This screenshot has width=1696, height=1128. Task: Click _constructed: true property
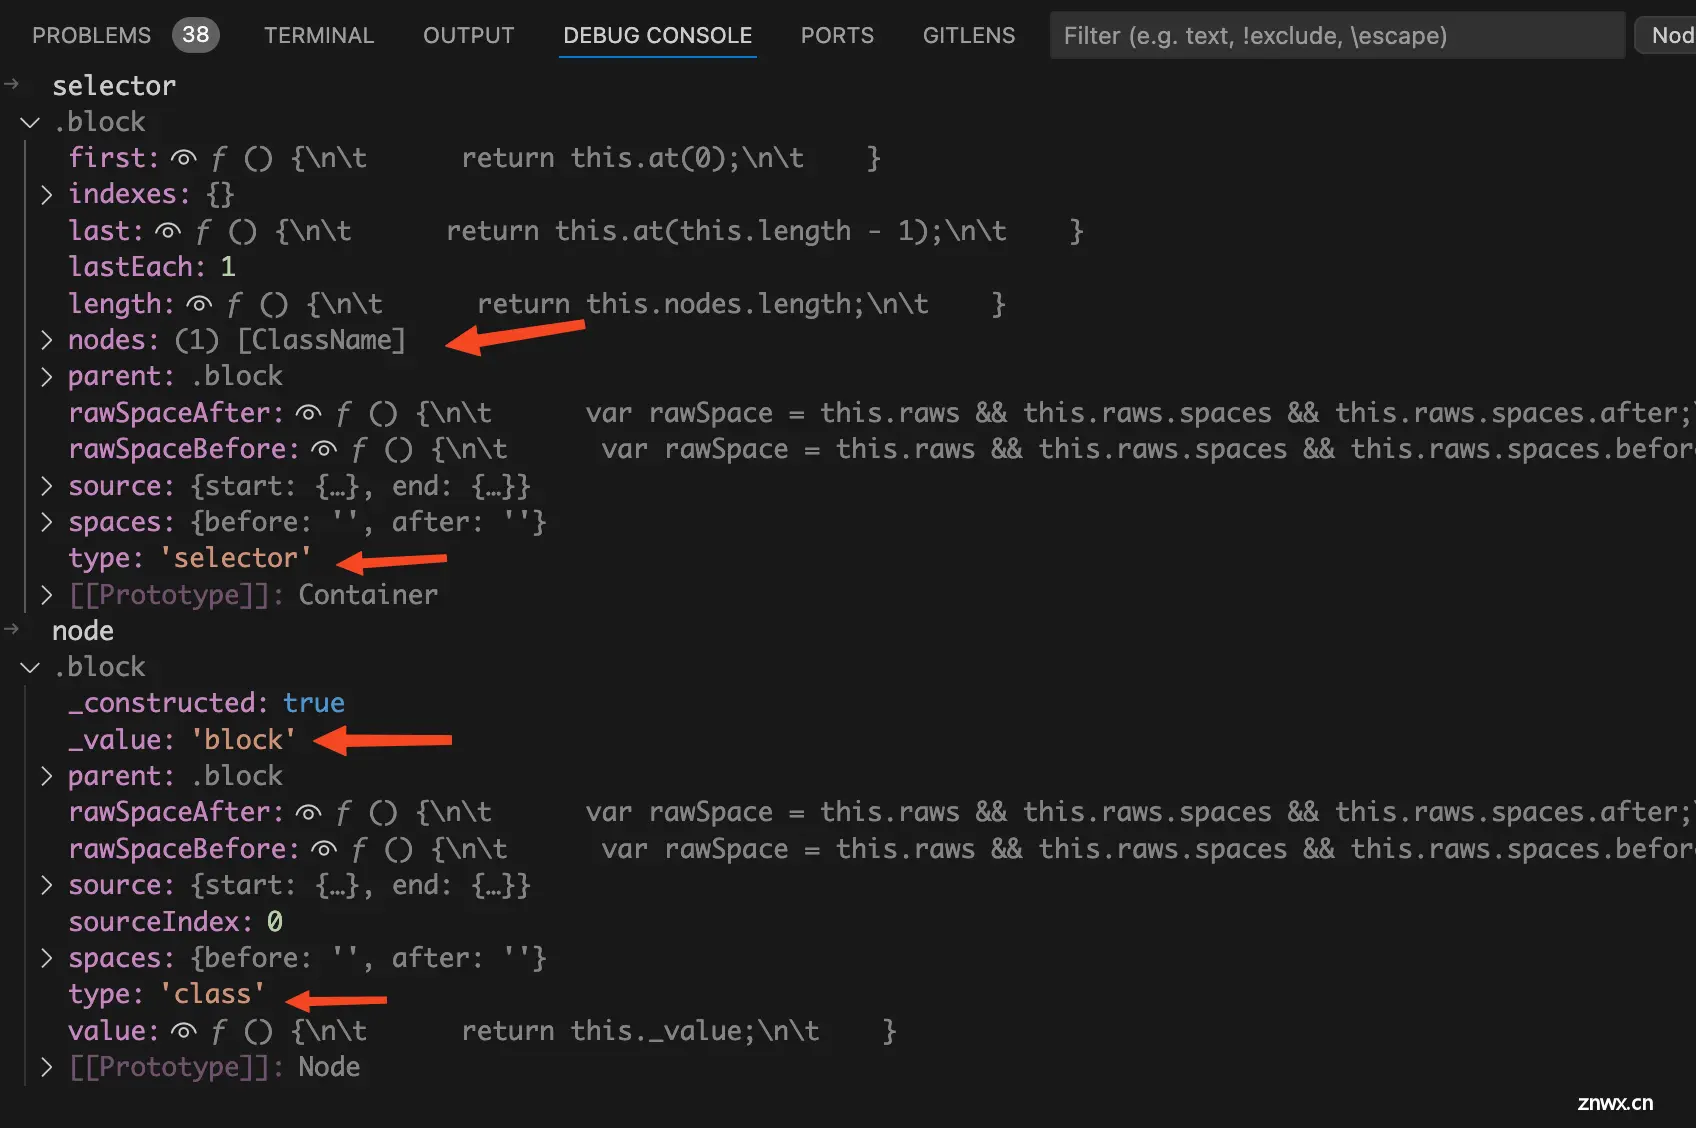pos(206,703)
